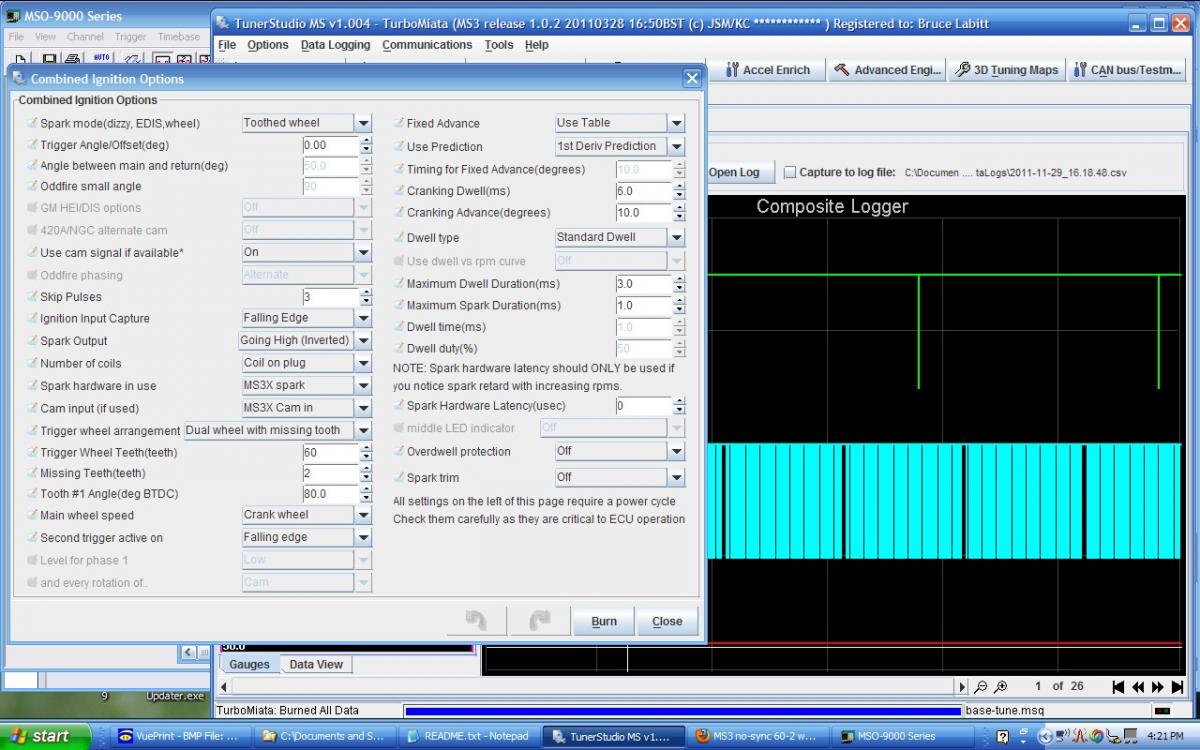1200x750 pixels.
Task: Click the CAN bus/Testmodes toolbar button
Action: coord(1127,70)
